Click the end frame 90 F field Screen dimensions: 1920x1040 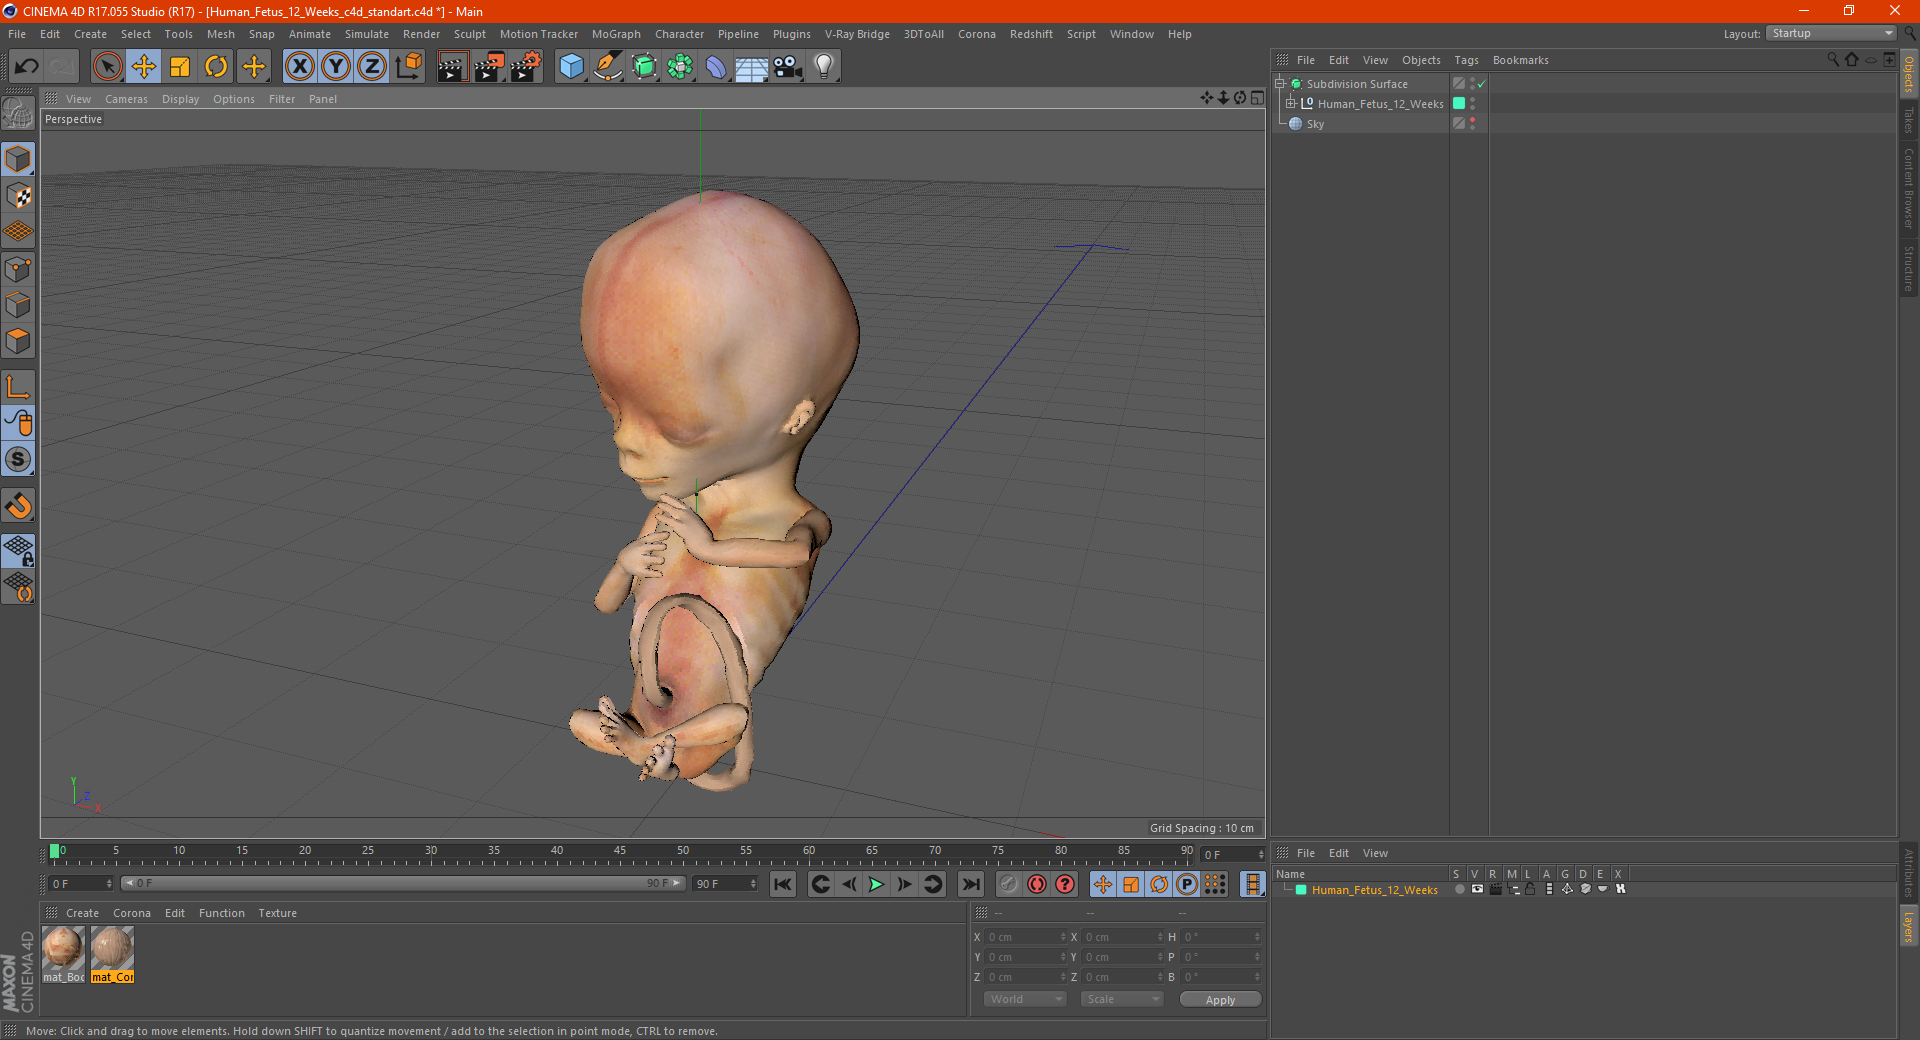725,884
